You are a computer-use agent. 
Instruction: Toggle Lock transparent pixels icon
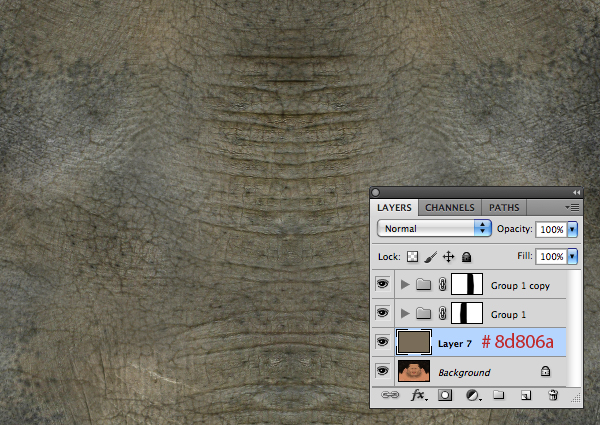point(412,256)
